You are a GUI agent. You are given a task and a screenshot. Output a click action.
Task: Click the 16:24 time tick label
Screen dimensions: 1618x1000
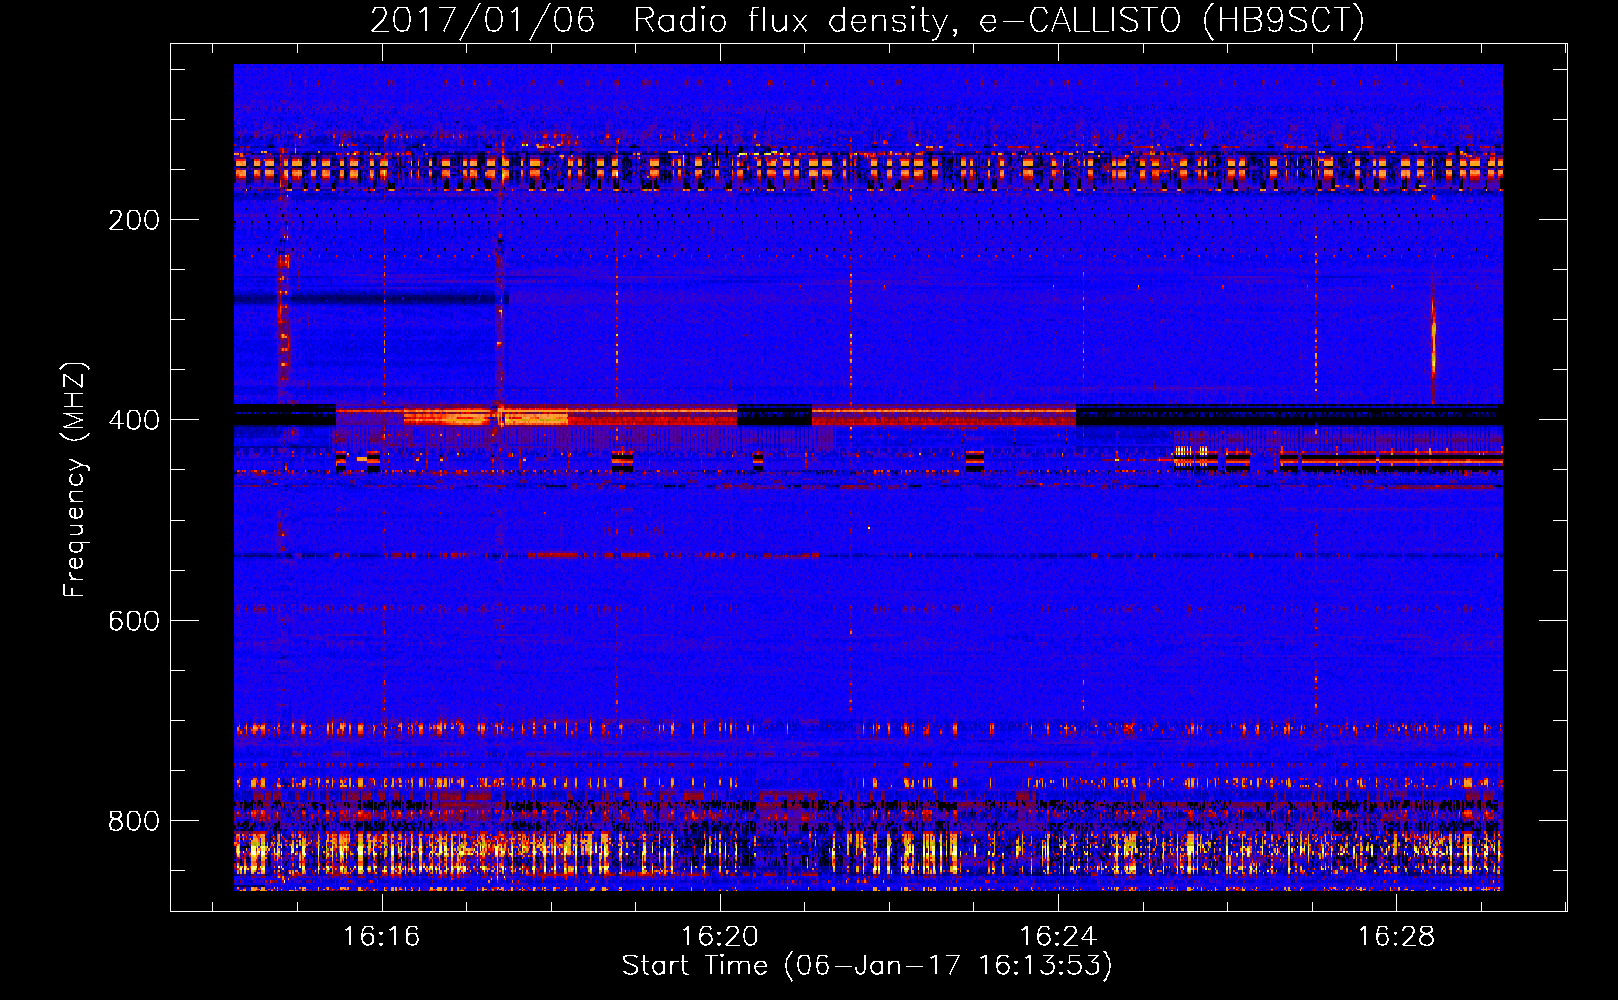pyautogui.click(x=1057, y=936)
